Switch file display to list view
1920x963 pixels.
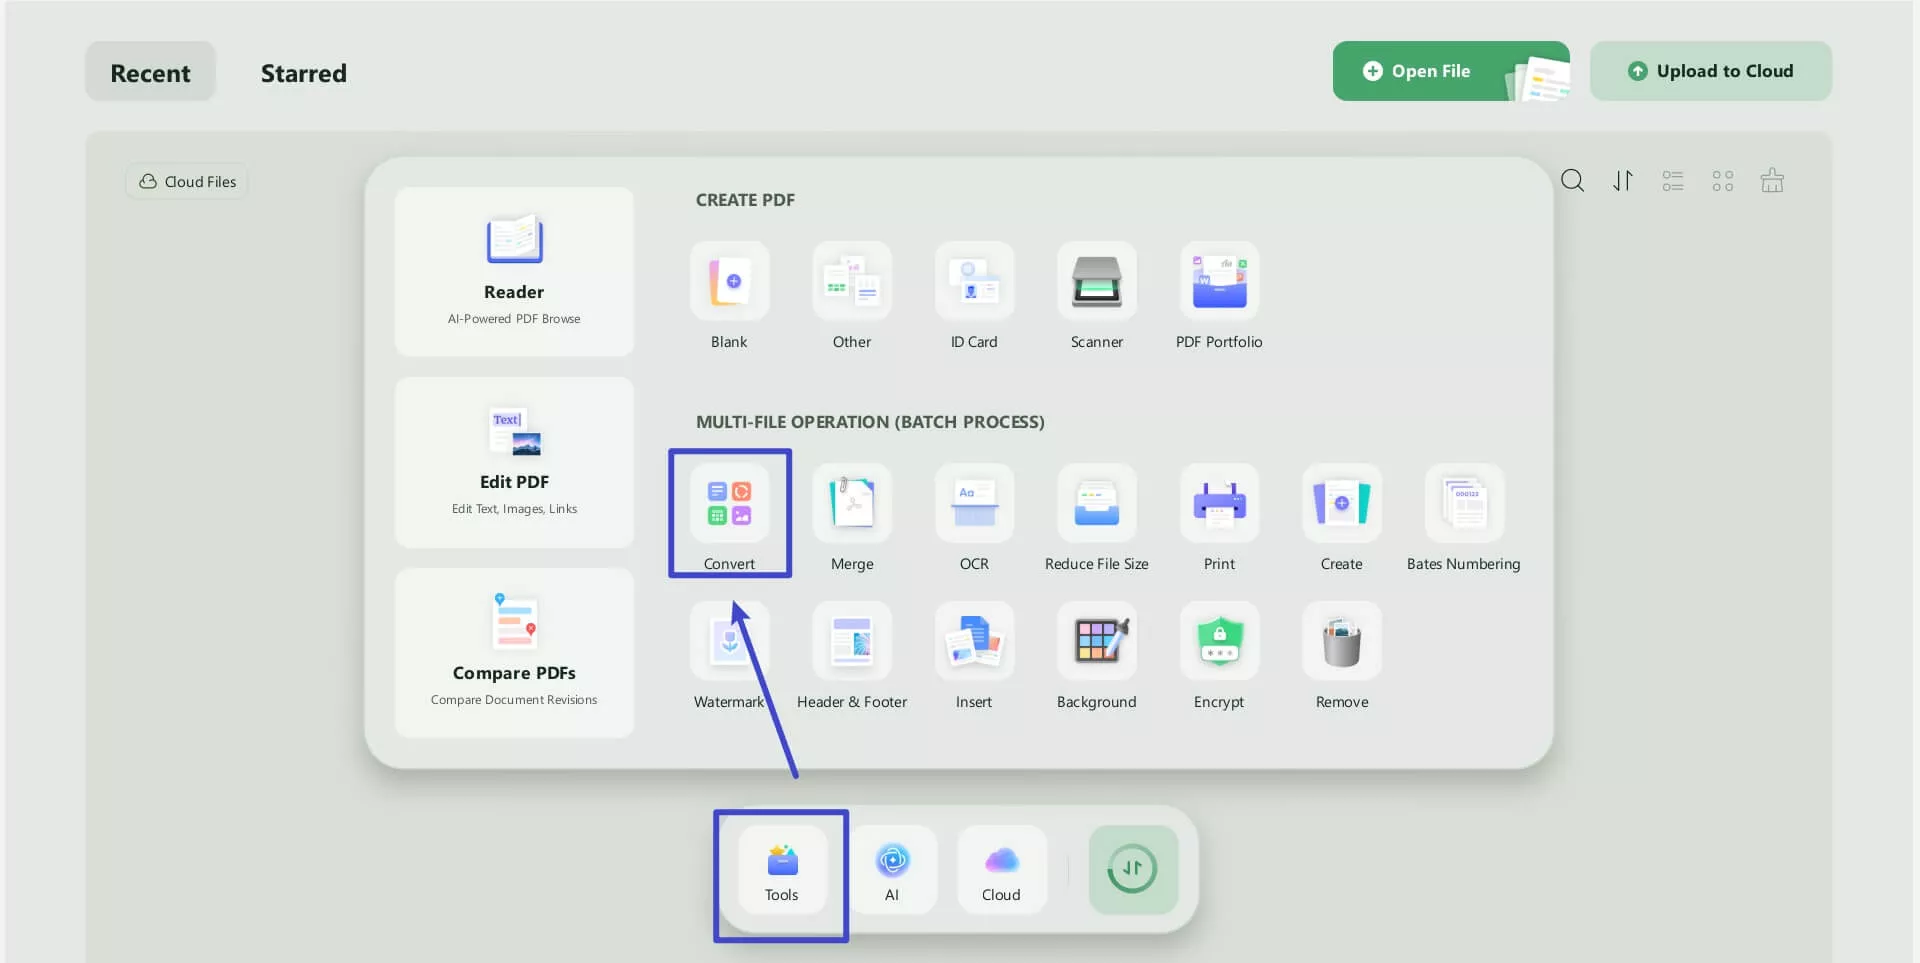tap(1672, 180)
